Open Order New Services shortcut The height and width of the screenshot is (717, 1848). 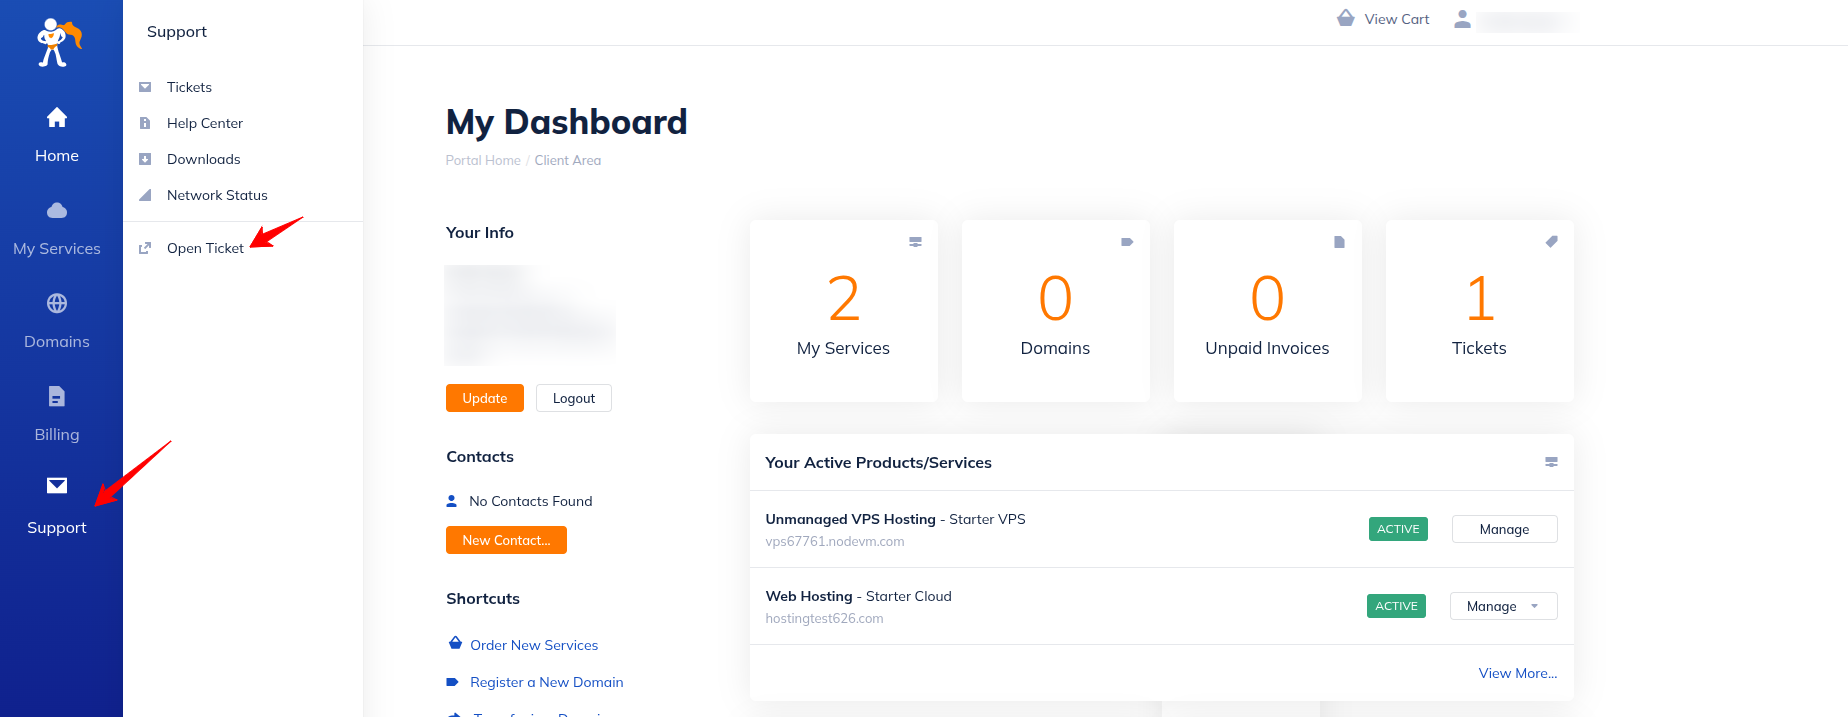pos(534,645)
